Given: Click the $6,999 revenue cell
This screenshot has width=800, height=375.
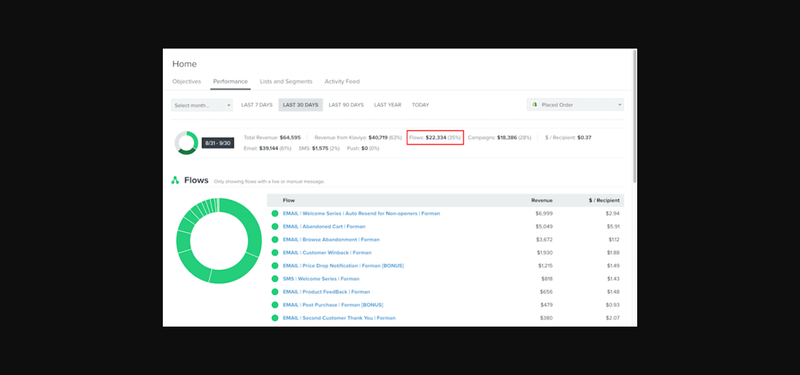Looking at the screenshot, I should pos(544,214).
